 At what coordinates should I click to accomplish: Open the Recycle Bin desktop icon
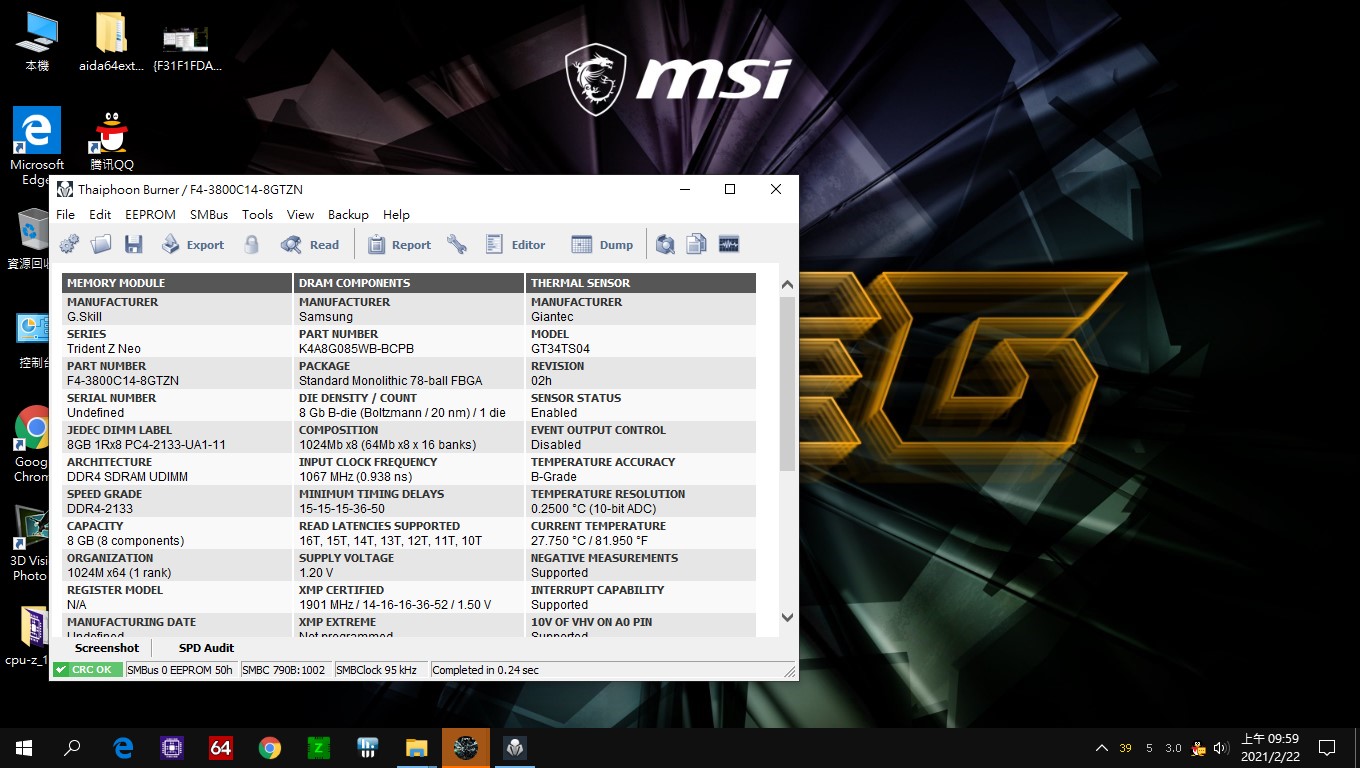click(33, 240)
